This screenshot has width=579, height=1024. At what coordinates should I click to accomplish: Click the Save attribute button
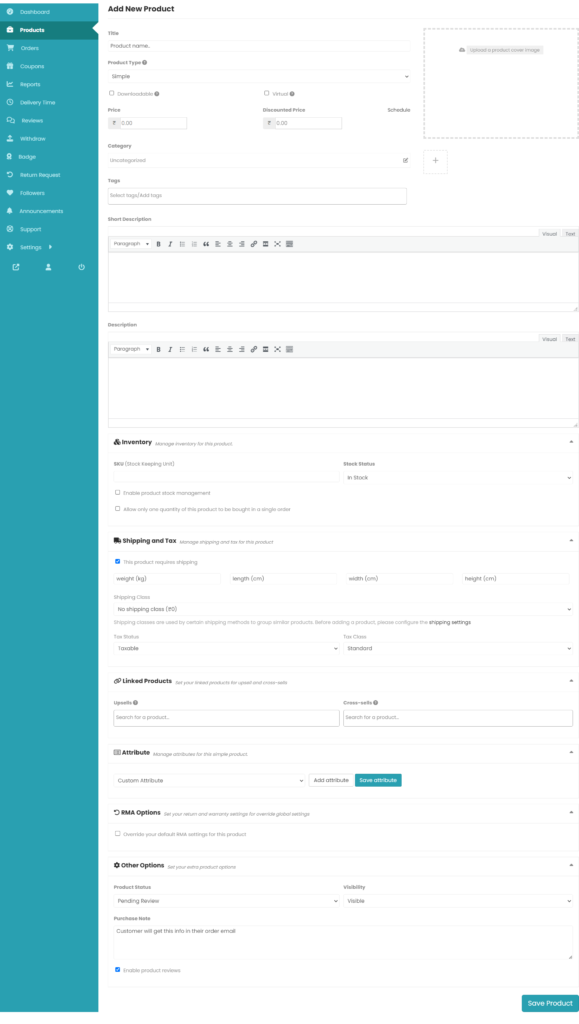click(378, 780)
